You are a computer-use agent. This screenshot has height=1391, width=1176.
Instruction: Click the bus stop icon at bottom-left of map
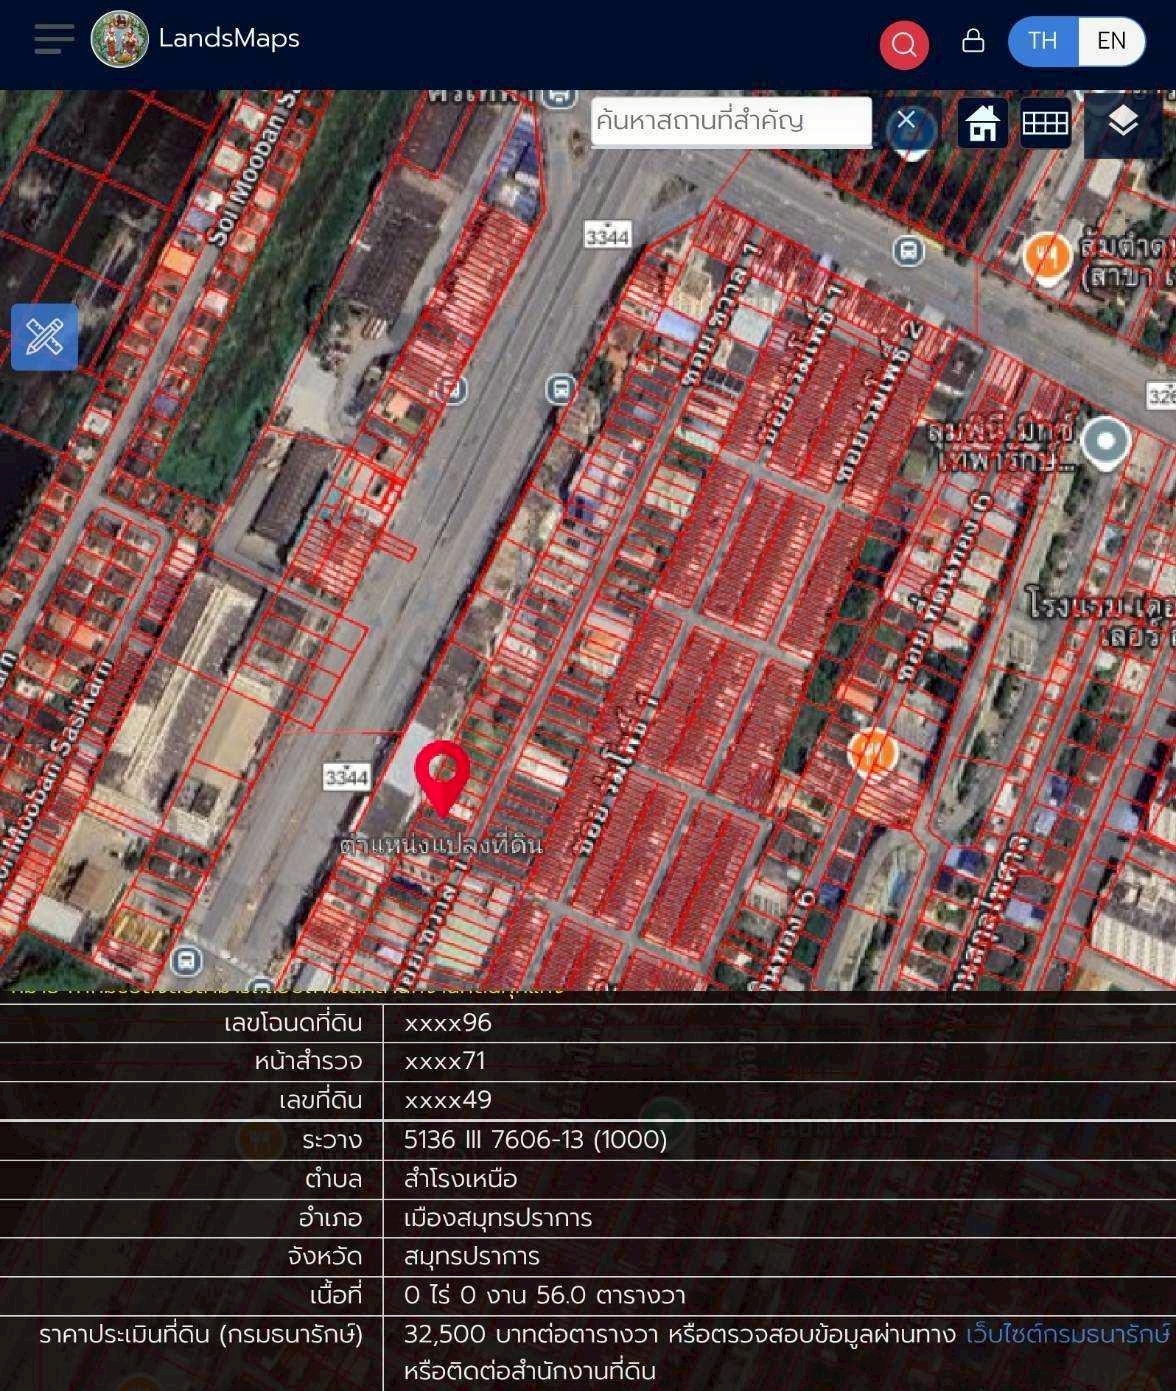click(x=185, y=962)
